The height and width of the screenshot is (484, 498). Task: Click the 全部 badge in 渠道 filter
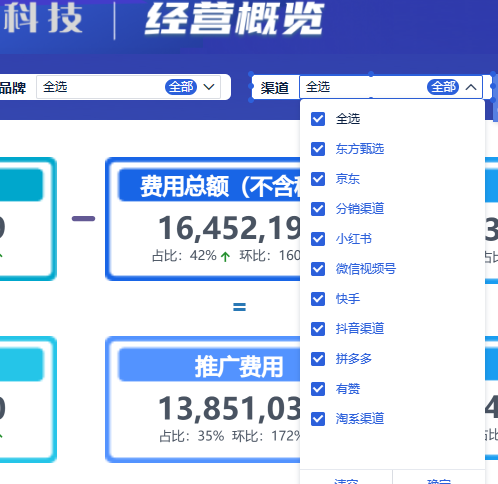click(443, 87)
